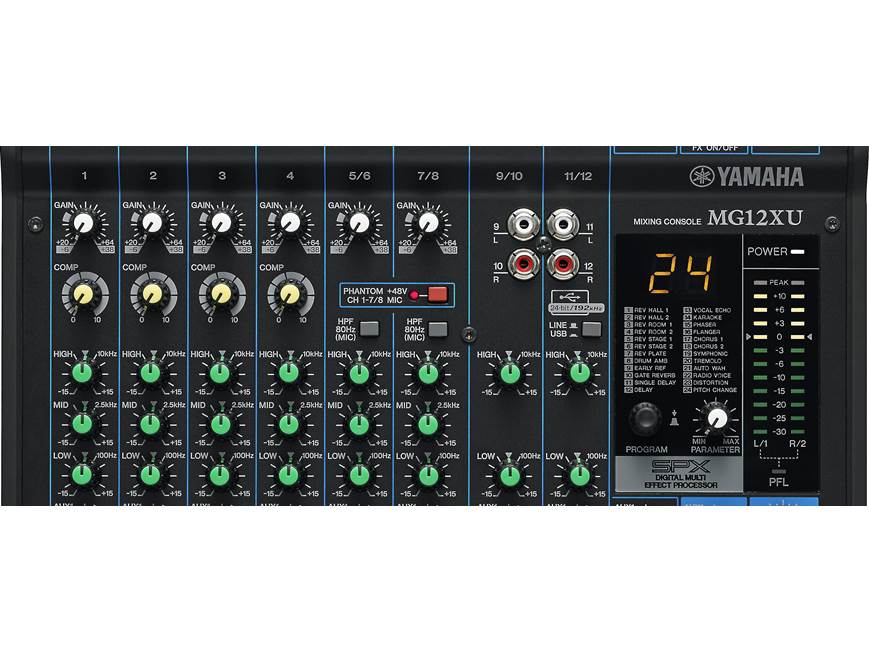Screen dimensions: 869x652
Task: Select REV HALL 1 from the effect list
Action: pos(646,309)
